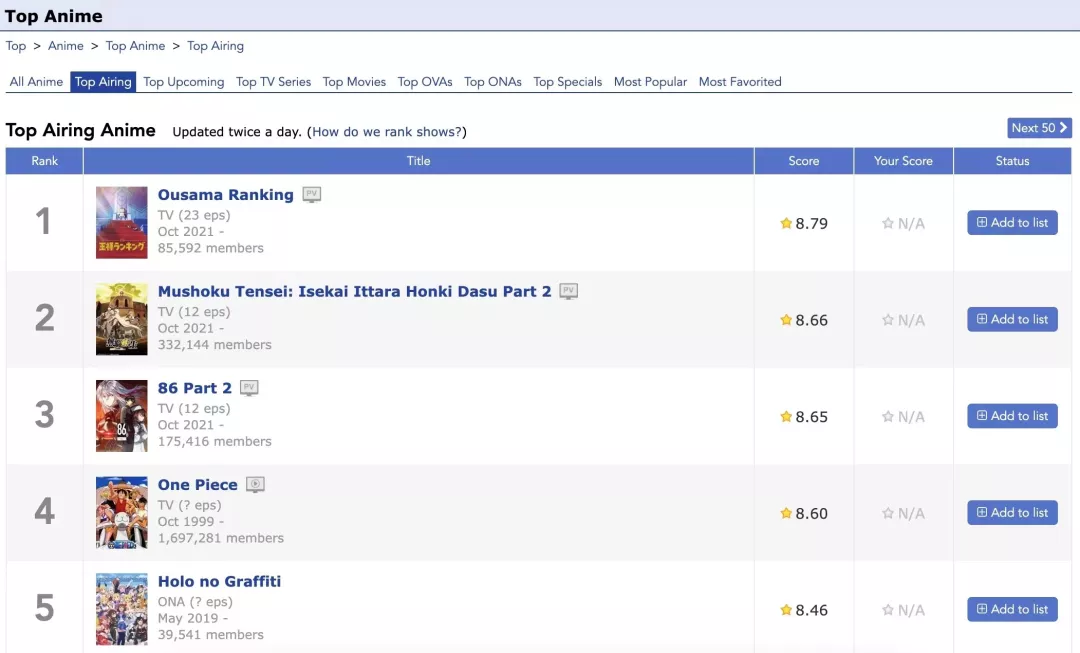Click the Holo no Graffiti cover thumbnail

121,609
